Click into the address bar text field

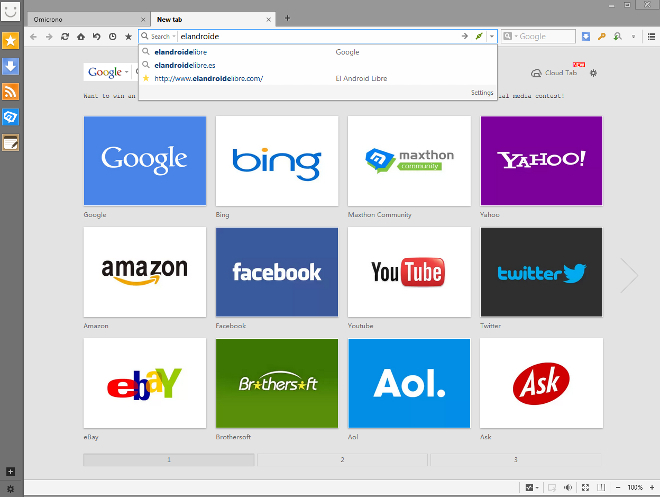coord(318,36)
